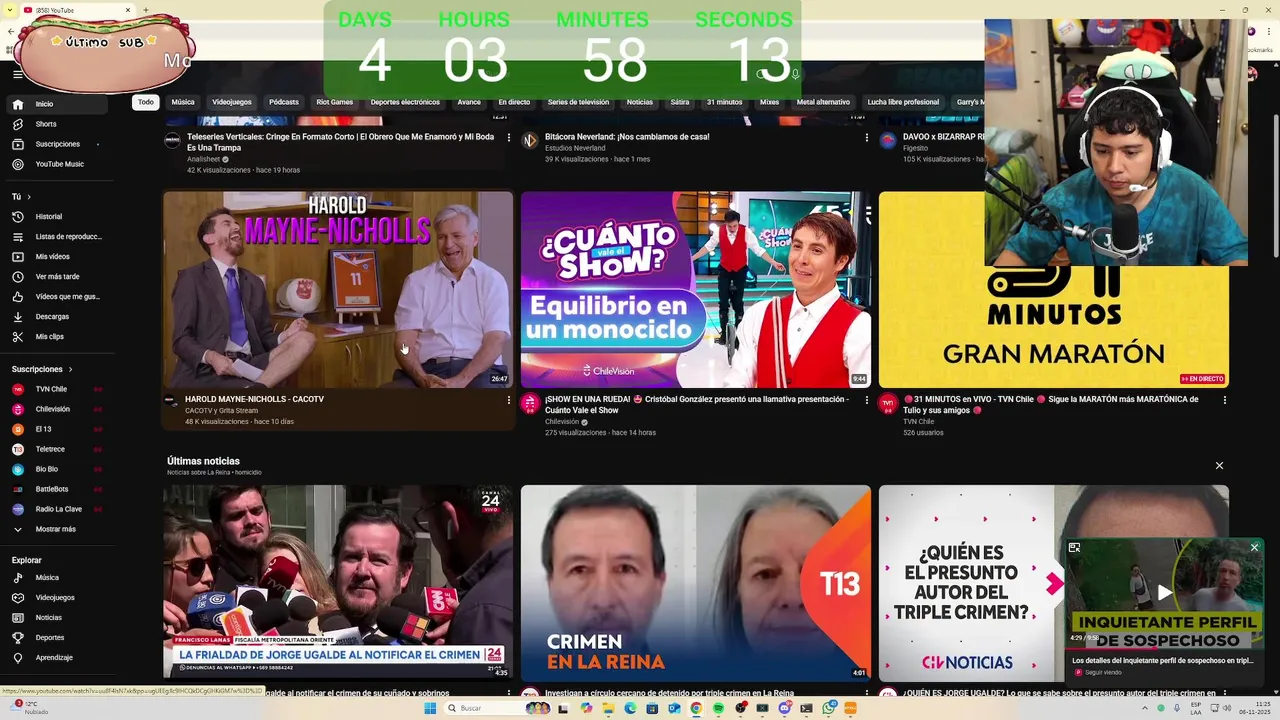This screenshot has width=1280, height=720.
Task: Expand the Tú section chevron
Action: (29, 197)
